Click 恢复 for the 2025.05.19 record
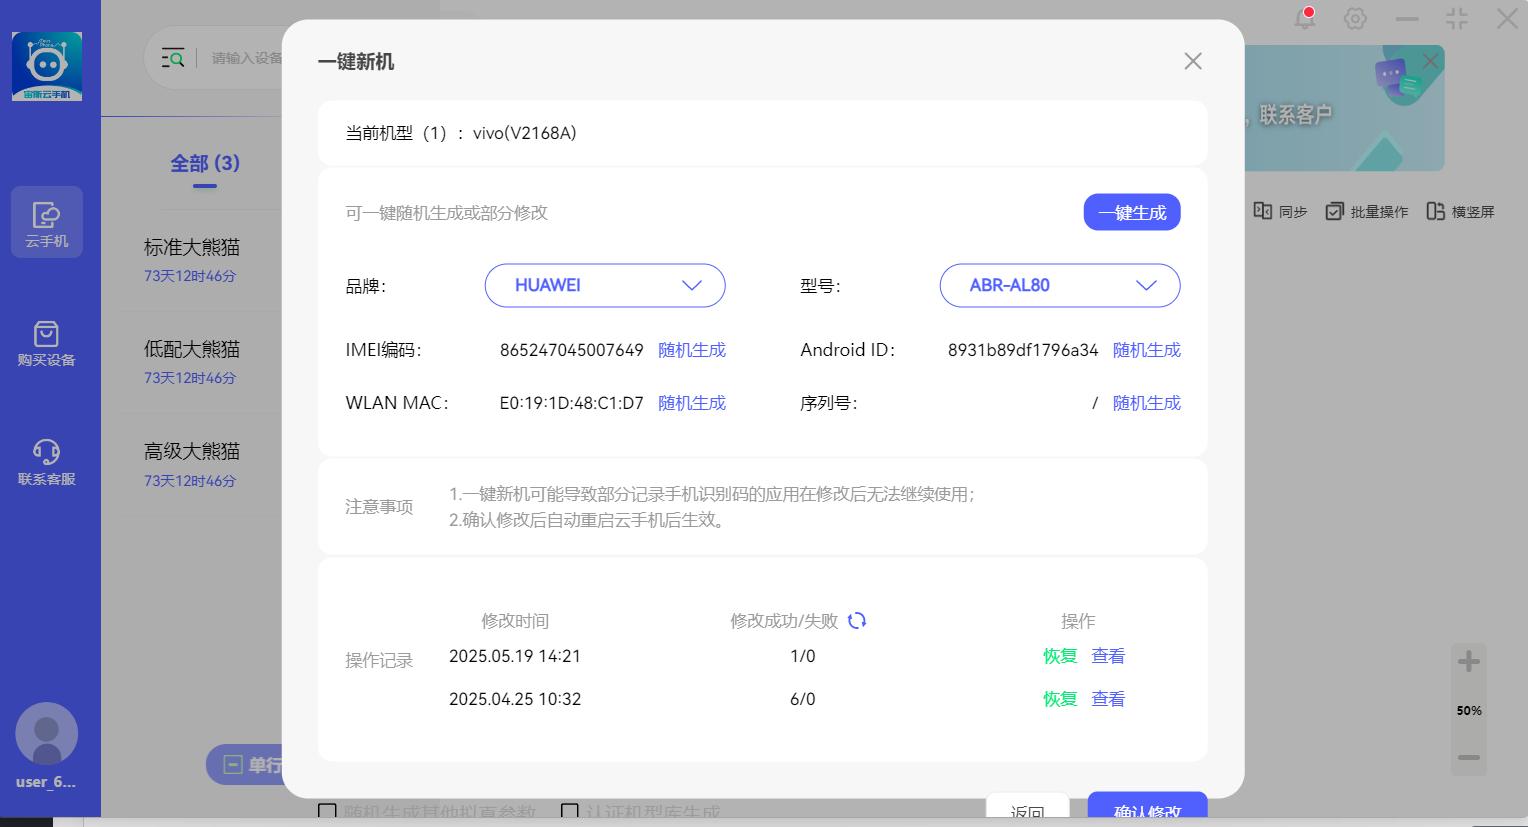The height and width of the screenshot is (827, 1528). coord(1059,656)
